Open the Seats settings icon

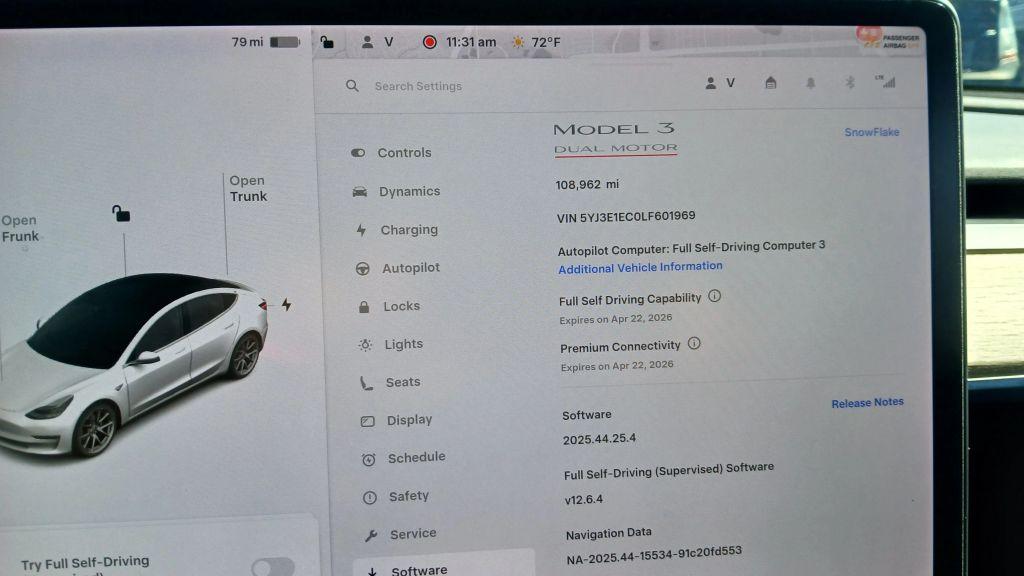[364, 382]
